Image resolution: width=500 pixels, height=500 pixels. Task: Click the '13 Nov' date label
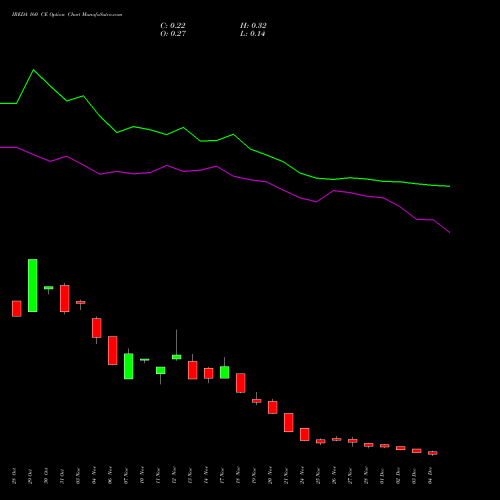[190, 476]
